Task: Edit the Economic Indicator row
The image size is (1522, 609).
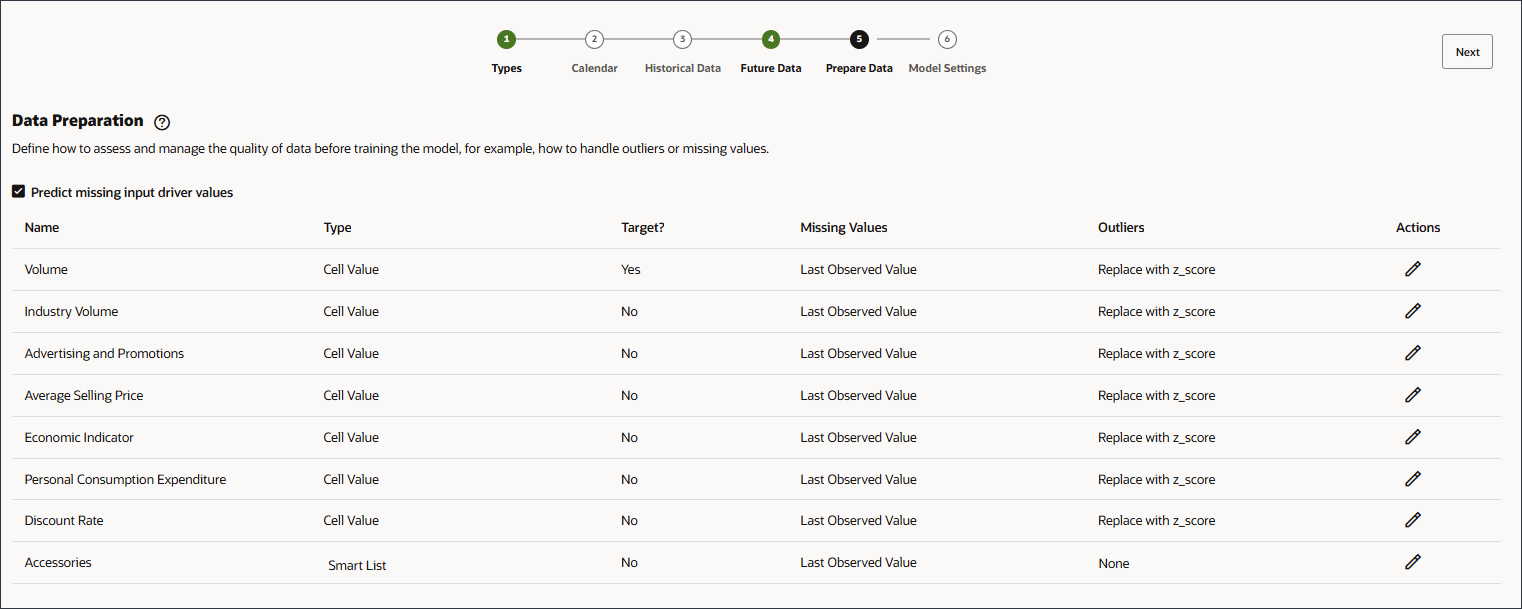Action: [x=1412, y=437]
